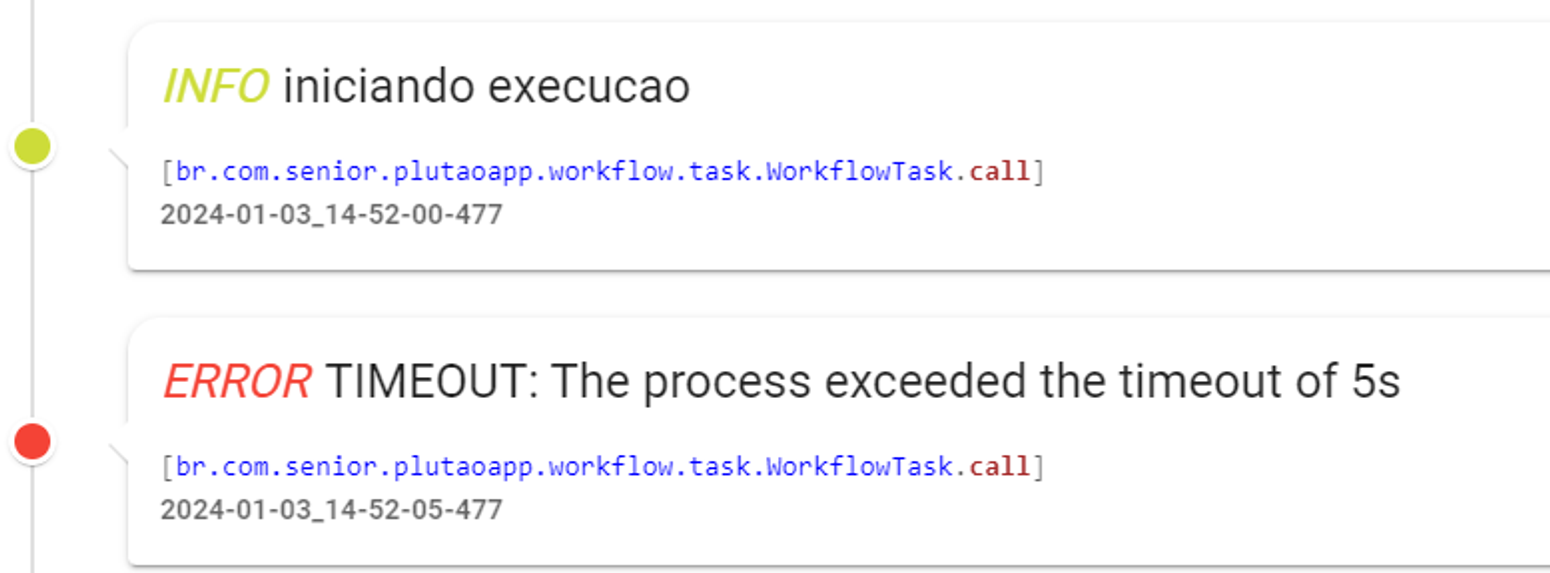
Task: Click the italic INFO severity label
Action: 215,88
